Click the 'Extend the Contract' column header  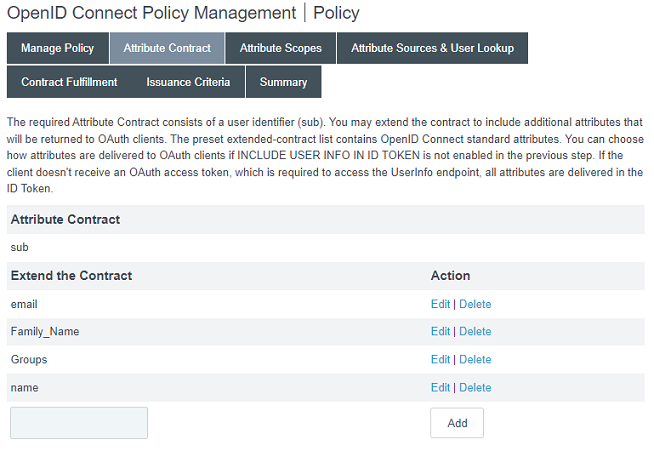click(x=71, y=276)
